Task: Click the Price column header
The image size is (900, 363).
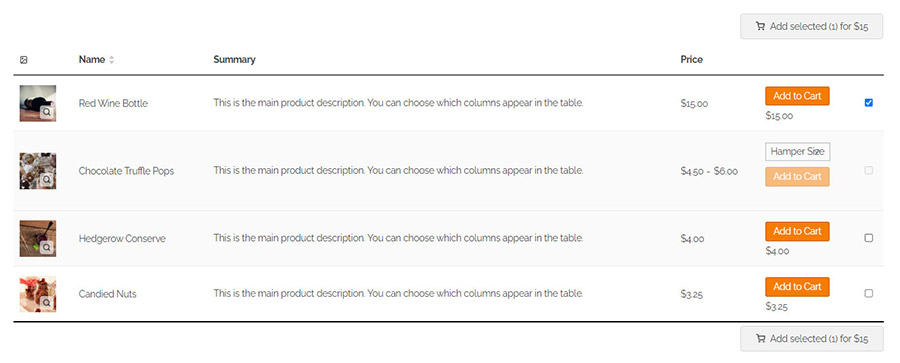Action: click(692, 60)
